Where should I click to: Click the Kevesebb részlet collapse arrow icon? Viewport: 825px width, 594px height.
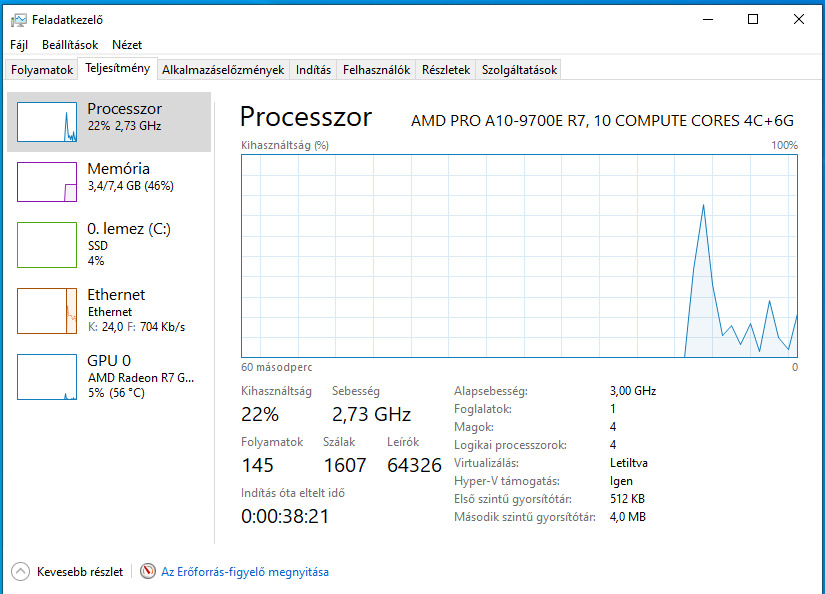20,572
